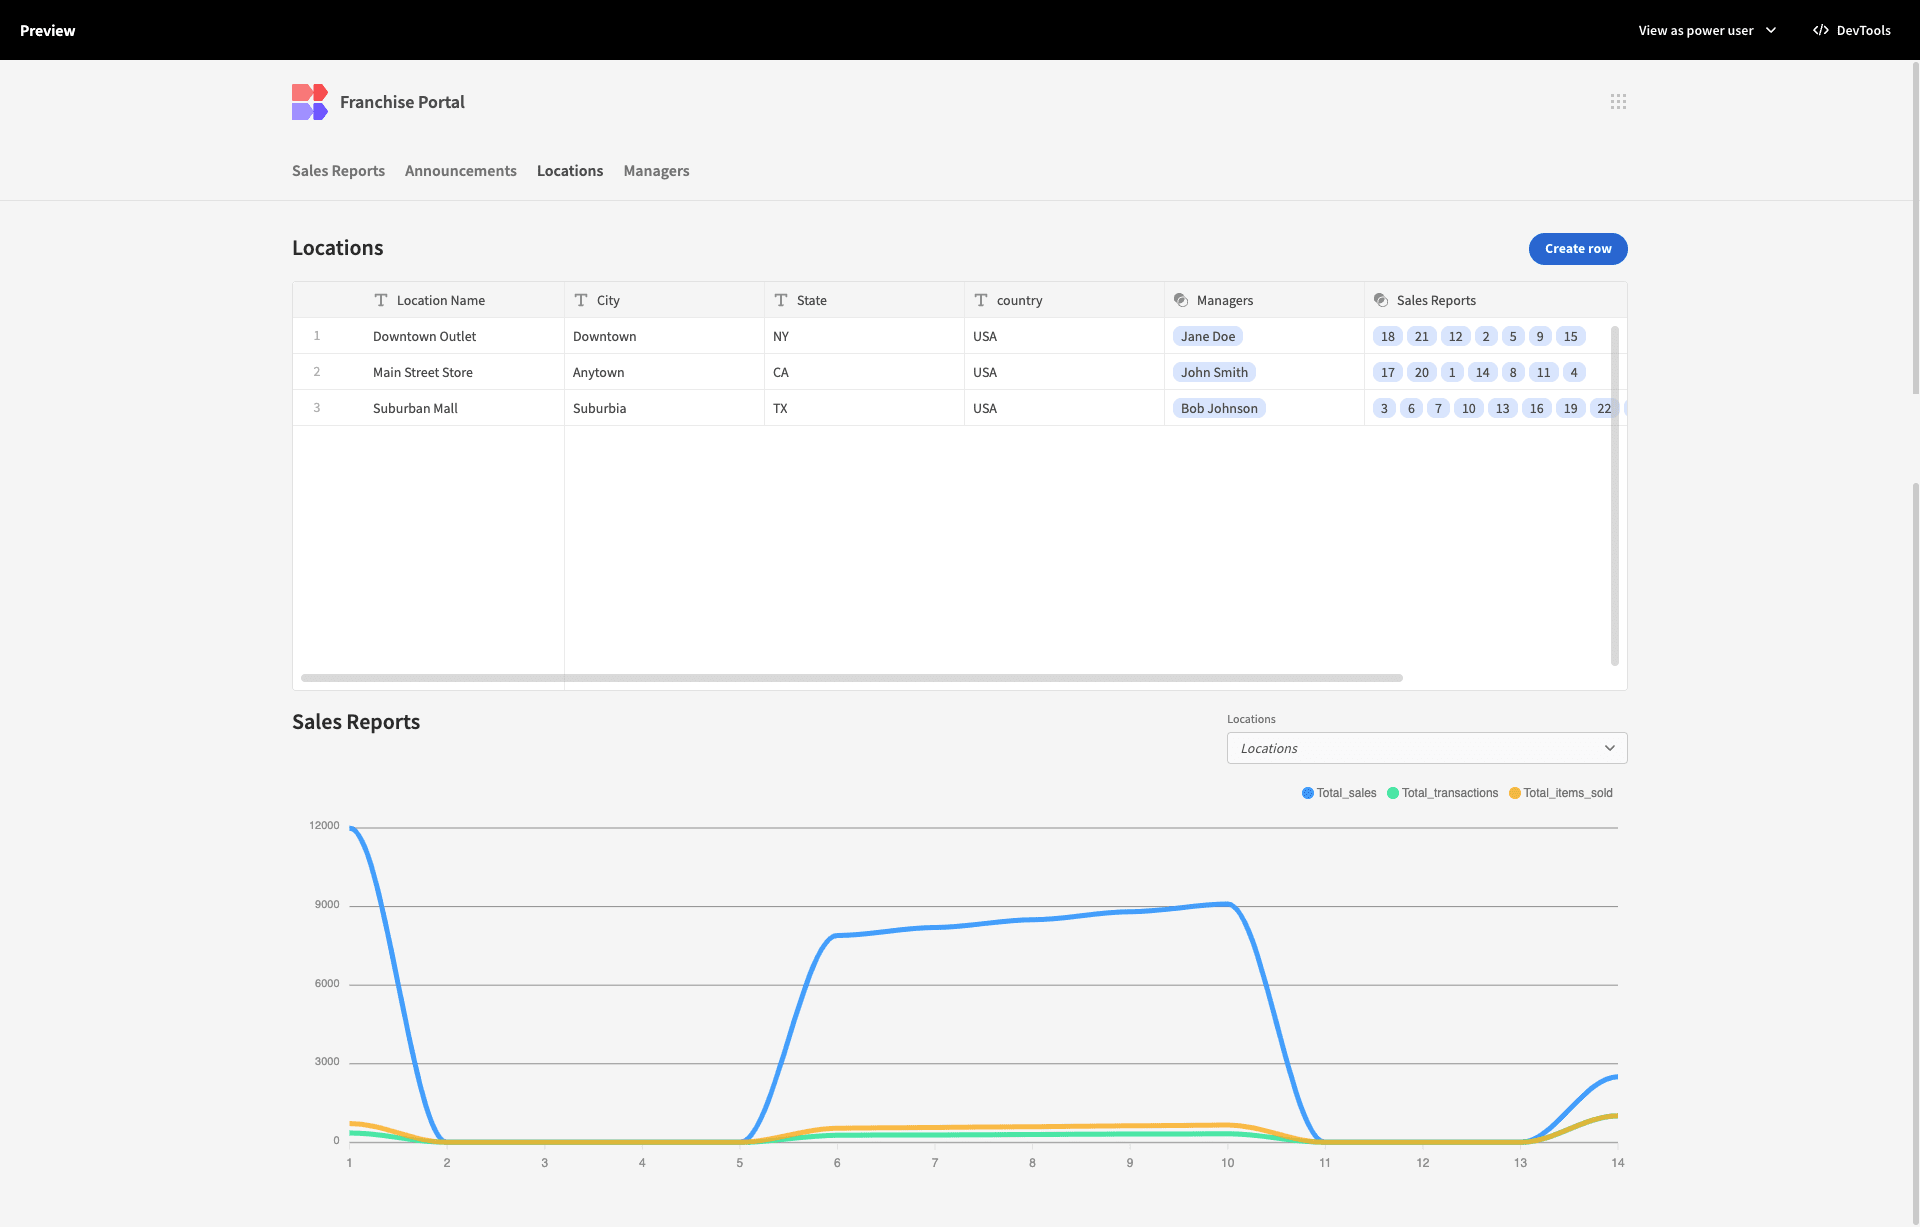Screen dimensions: 1920x1227
Task: Click the Location Name column text-type icon
Action: pos(381,300)
